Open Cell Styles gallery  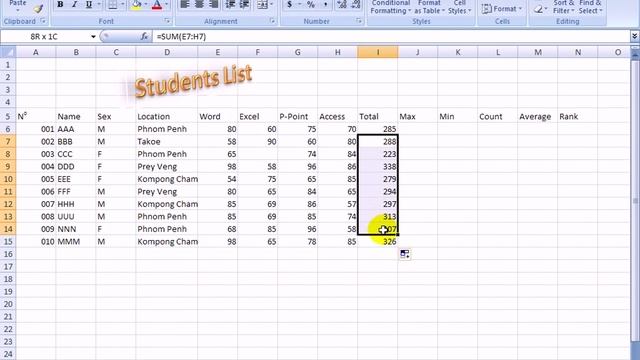point(460,7)
